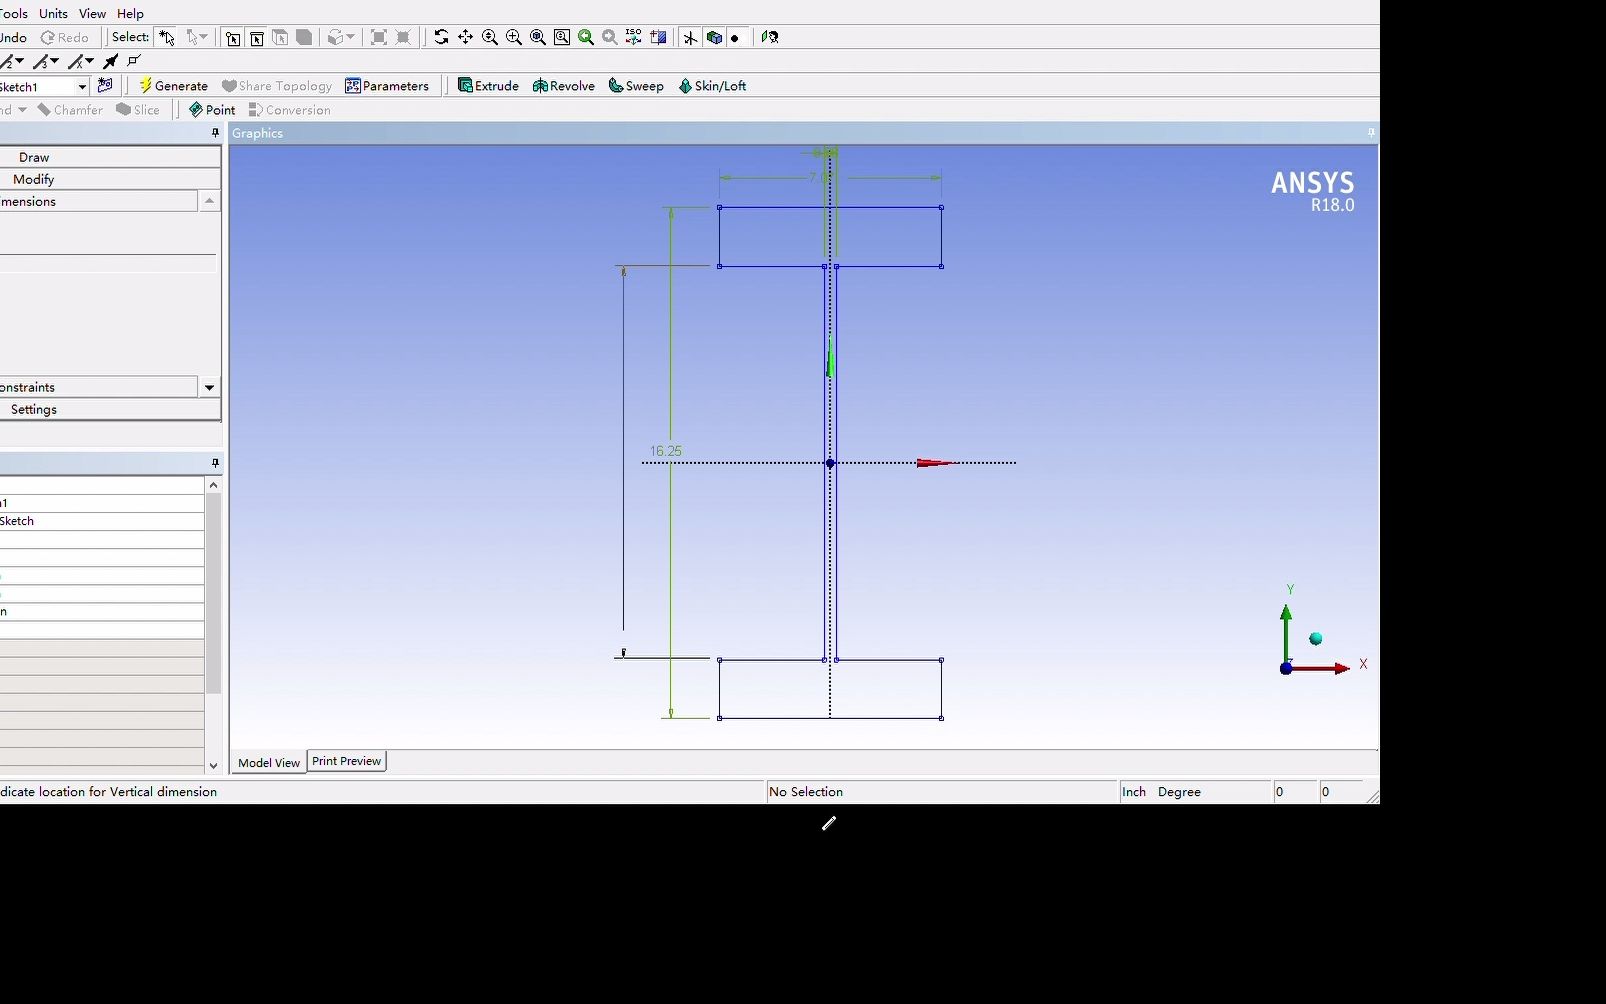Image resolution: width=1606 pixels, height=1004 pixels.
Task: Open the Parameters dialog
Action: 388,86
